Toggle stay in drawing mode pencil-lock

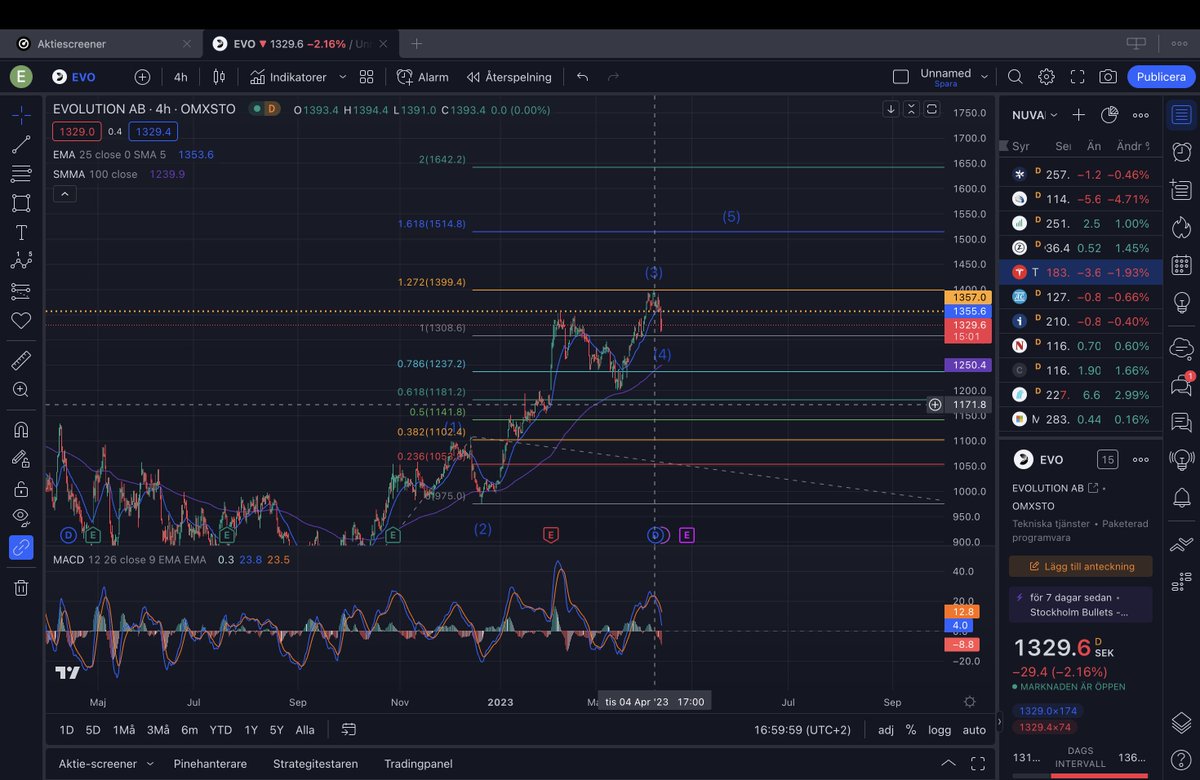pos(21,459)
